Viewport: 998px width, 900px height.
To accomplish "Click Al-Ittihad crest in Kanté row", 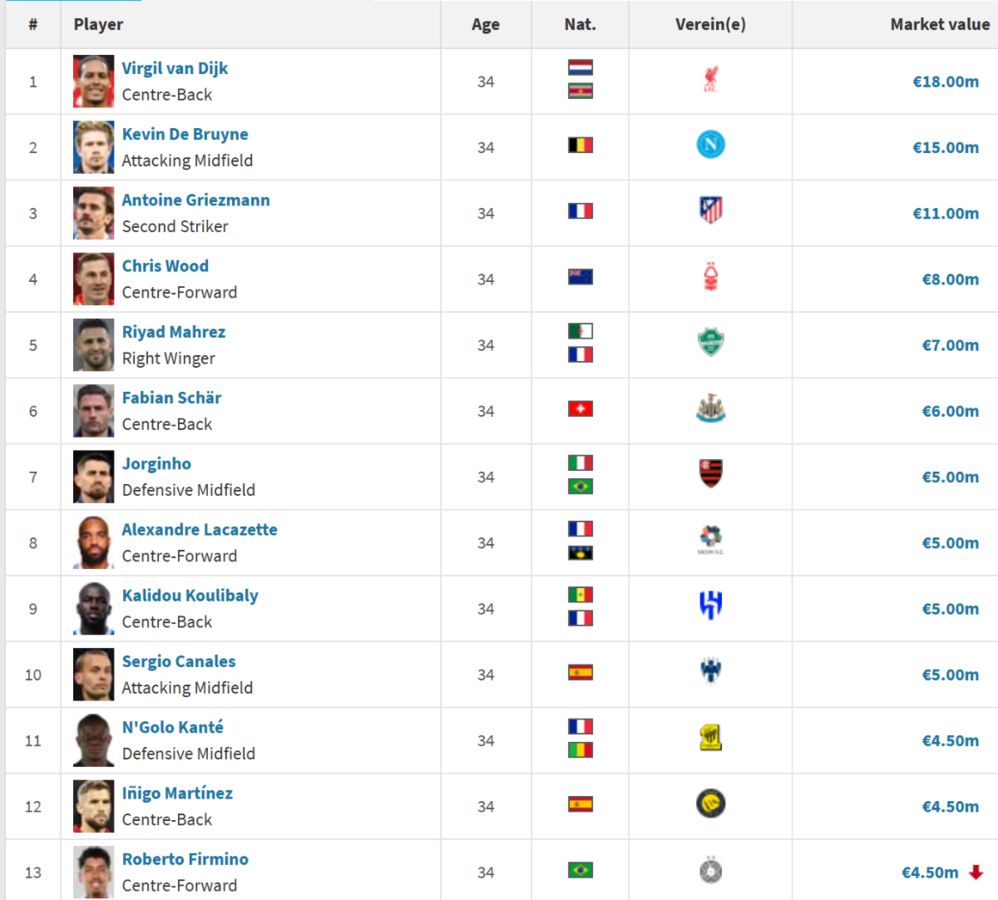I will [710, 739].
